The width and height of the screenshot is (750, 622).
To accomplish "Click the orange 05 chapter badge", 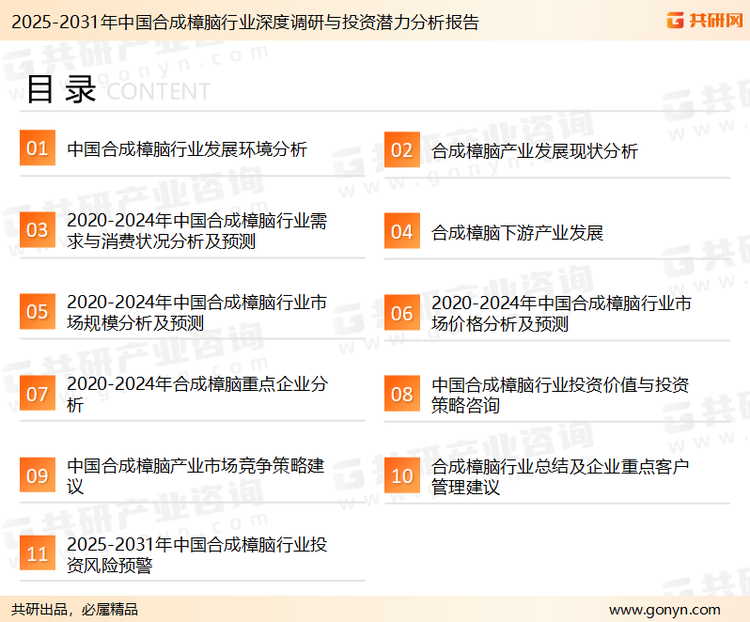I will pyautogui.click(x=37, y=311).
